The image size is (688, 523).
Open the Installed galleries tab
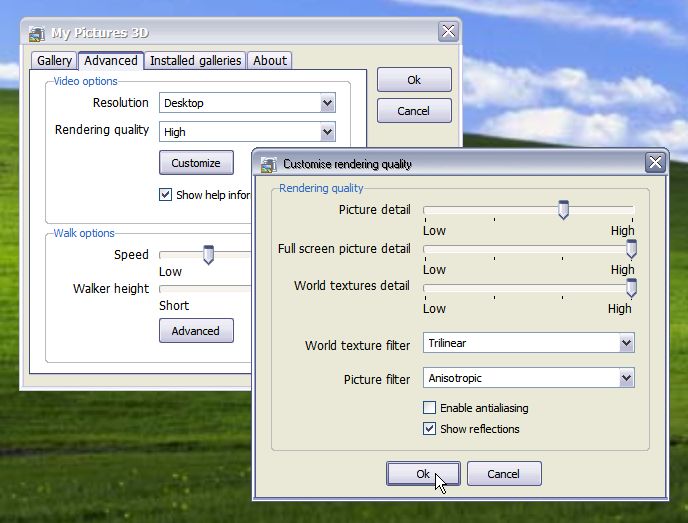pos(196,61)
